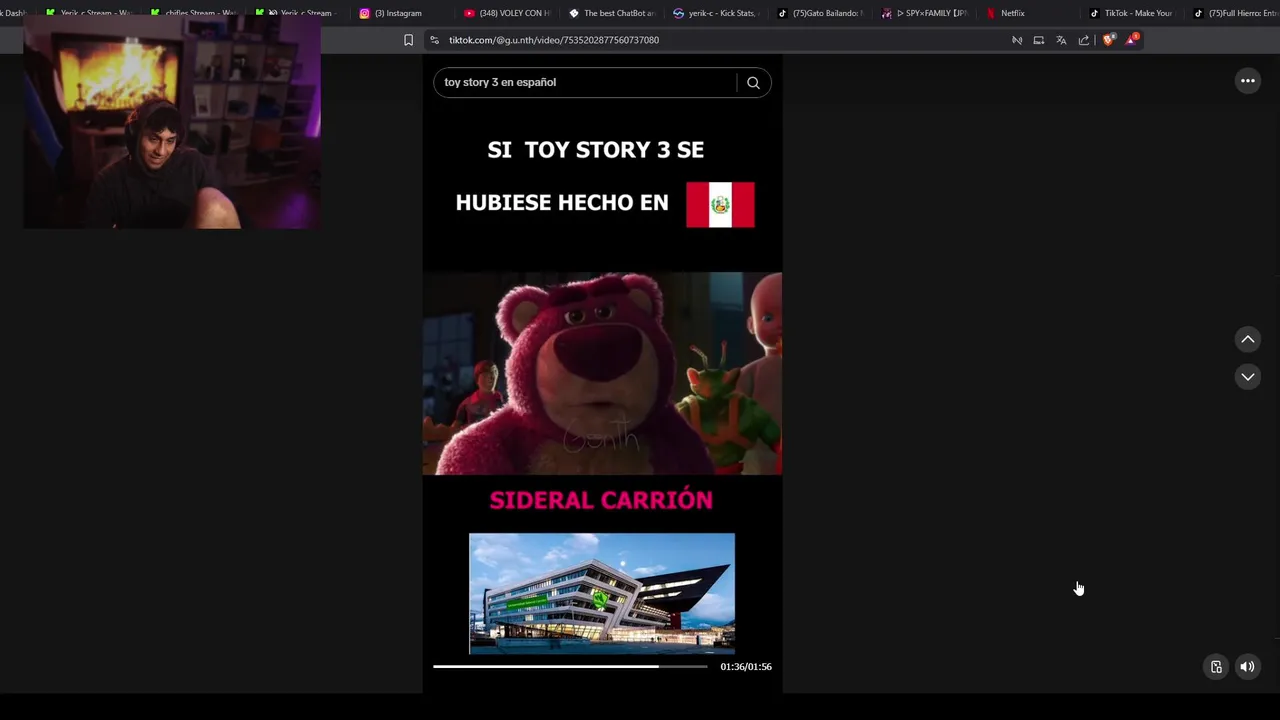Click the Lotso bear video frame

[602, 373]
